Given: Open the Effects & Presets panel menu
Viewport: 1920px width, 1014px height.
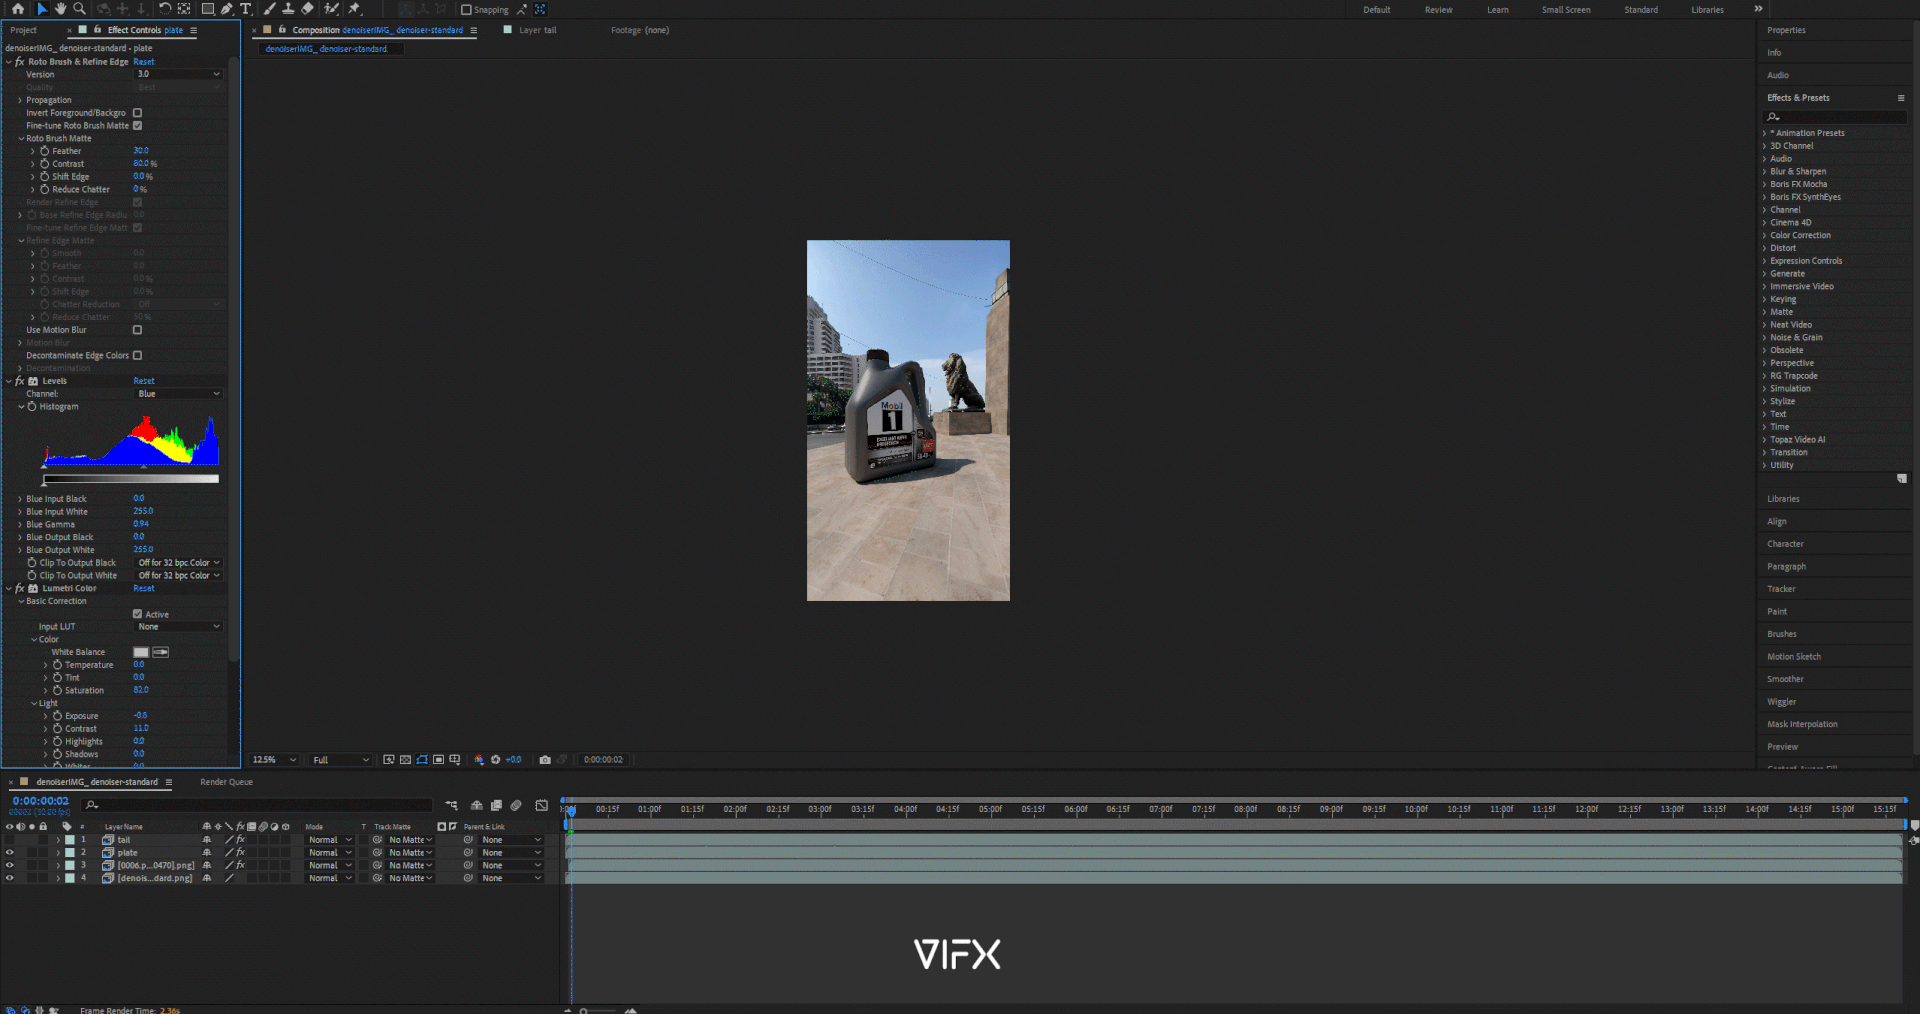Looking at the screenshot, I should [1901, 98].
